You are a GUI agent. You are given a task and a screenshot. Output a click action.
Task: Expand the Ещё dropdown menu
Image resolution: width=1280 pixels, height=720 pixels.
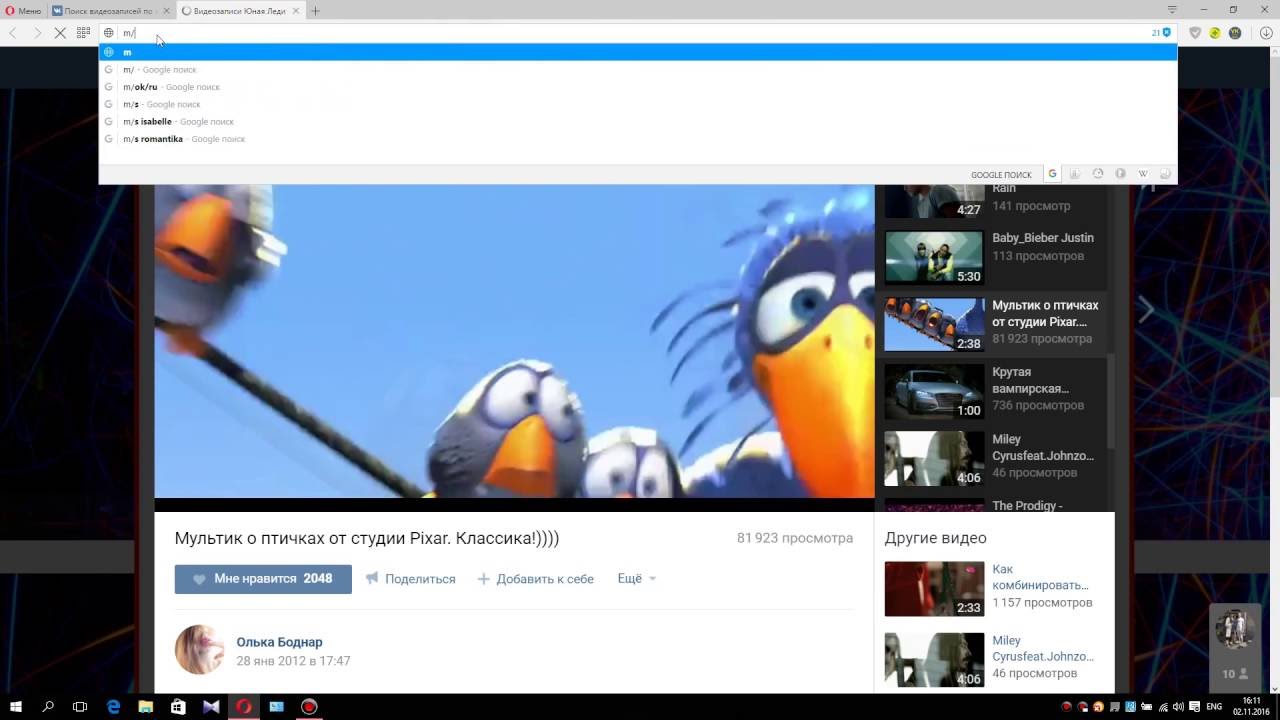(x=637, y=579)
